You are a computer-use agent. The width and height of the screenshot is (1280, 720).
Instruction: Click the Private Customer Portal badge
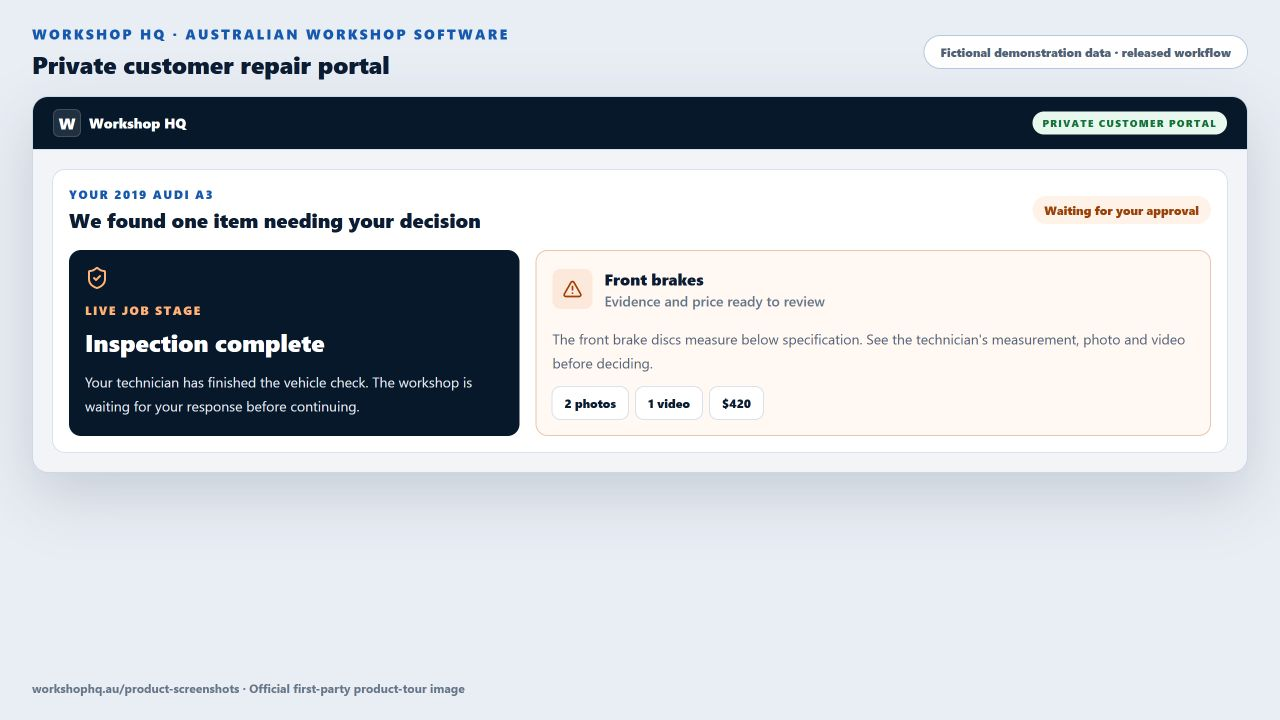(x=1129, y=123)
